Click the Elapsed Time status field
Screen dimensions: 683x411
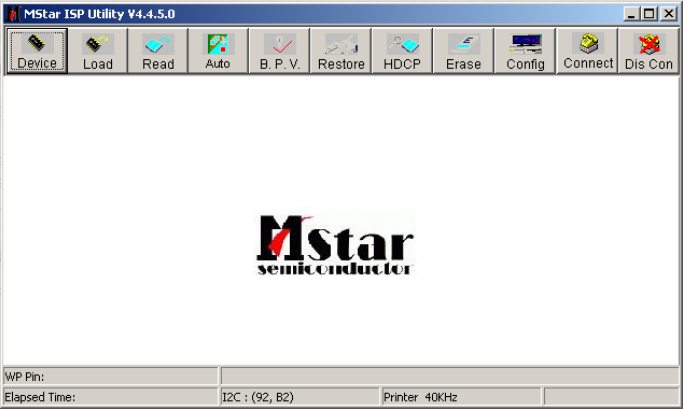point(111,397)
